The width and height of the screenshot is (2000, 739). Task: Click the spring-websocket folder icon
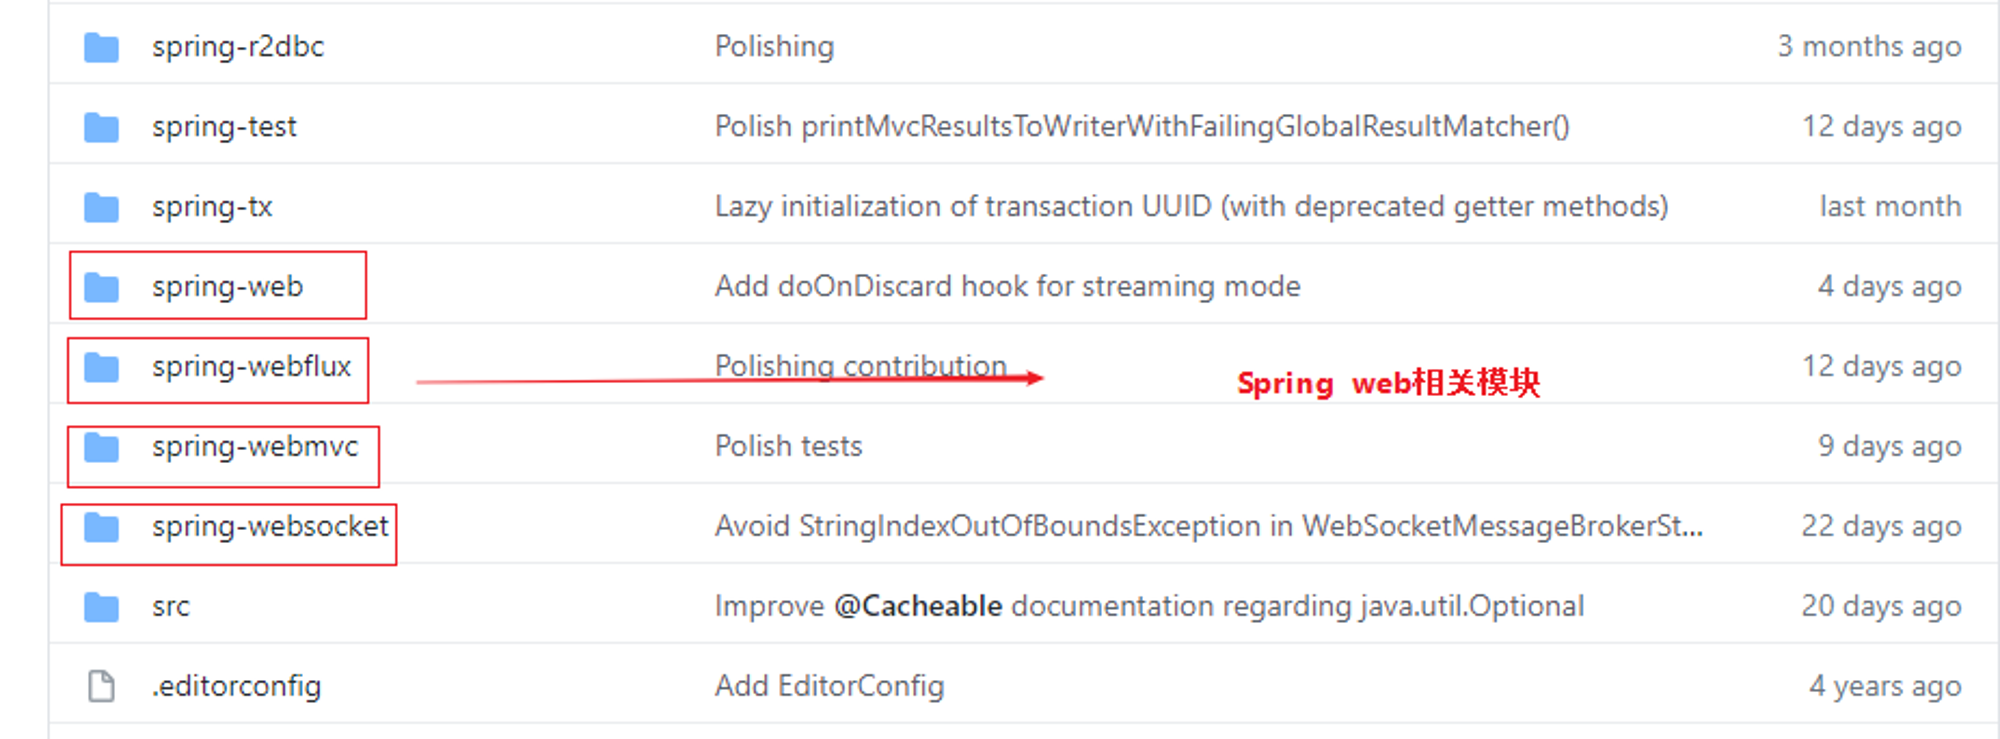click(x=101, y=527)
